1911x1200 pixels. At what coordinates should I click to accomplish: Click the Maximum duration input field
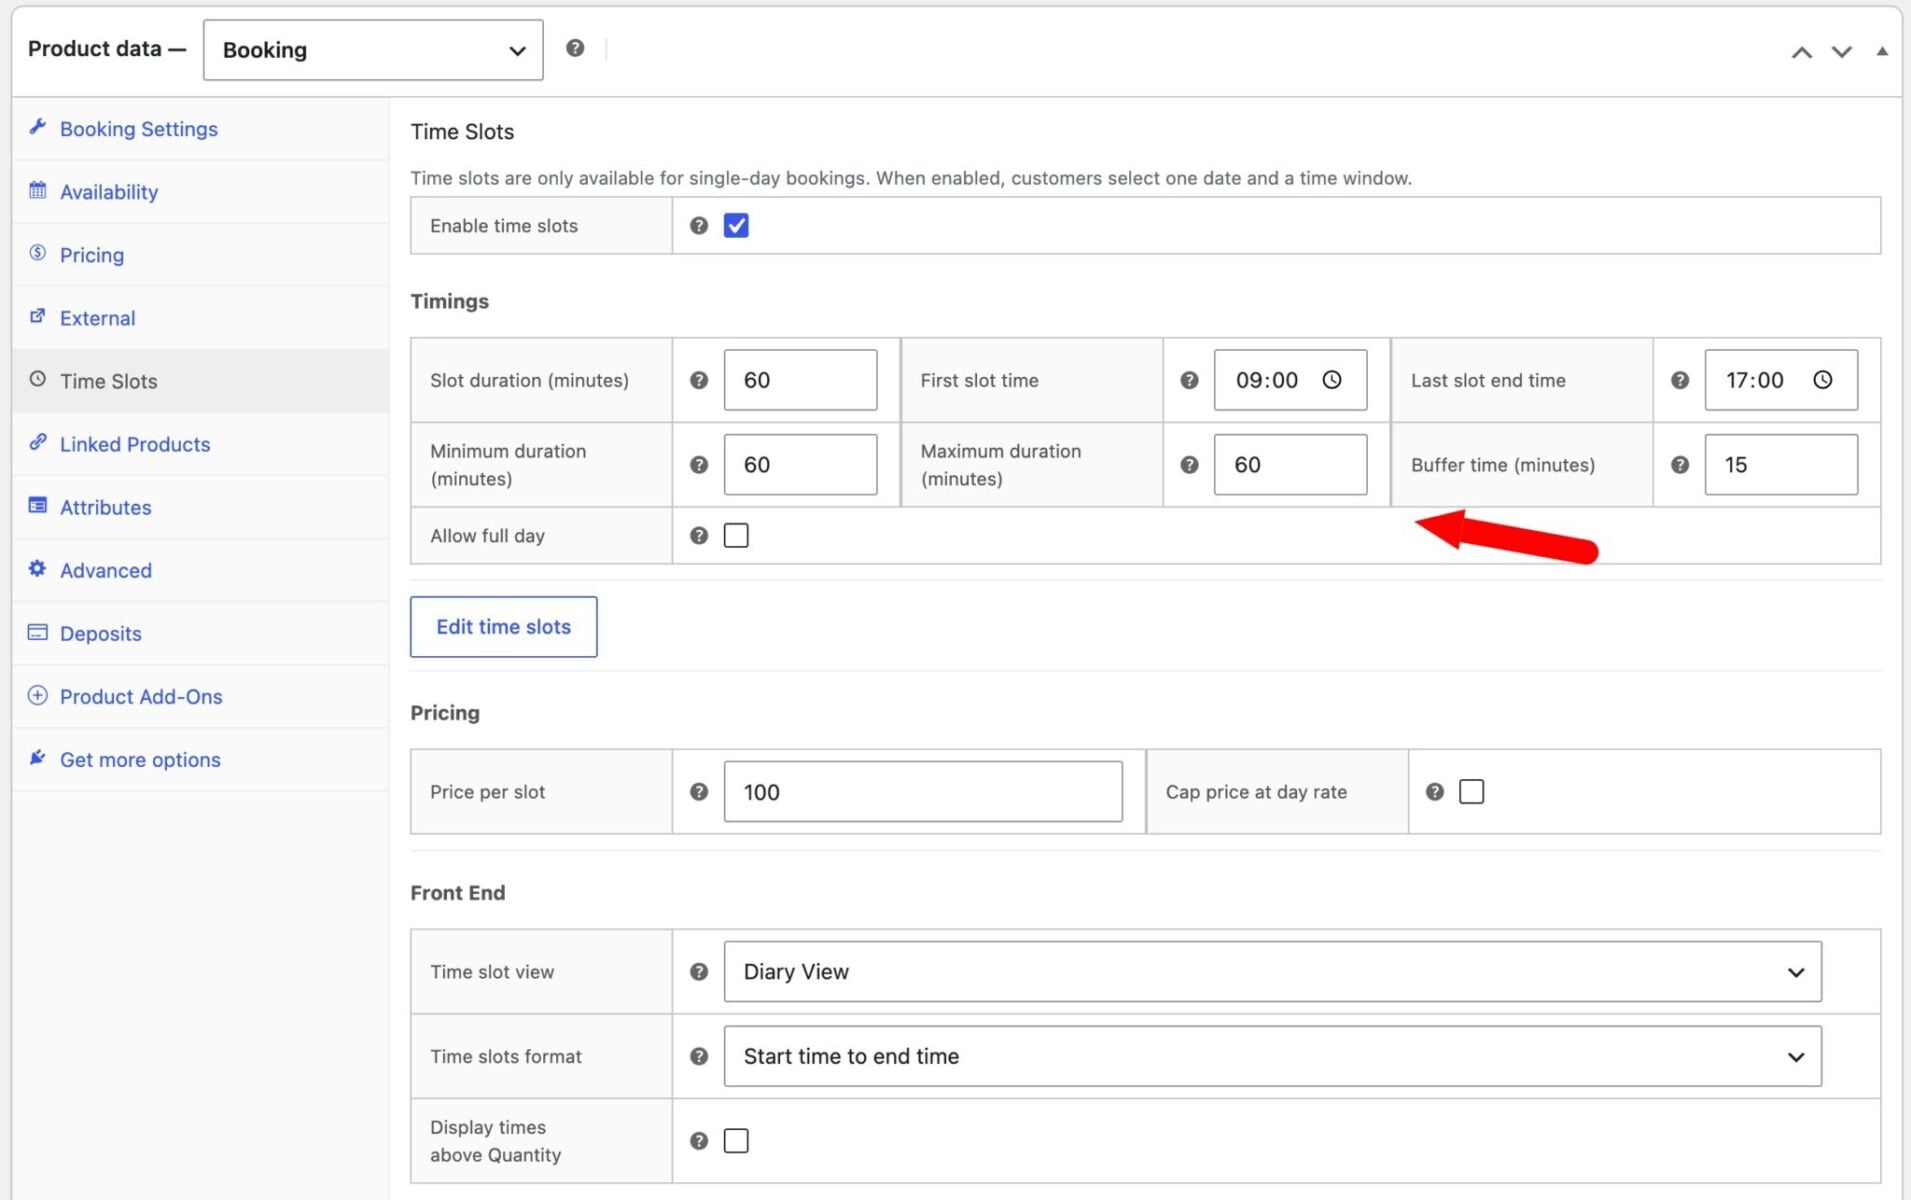(1291, 465)
